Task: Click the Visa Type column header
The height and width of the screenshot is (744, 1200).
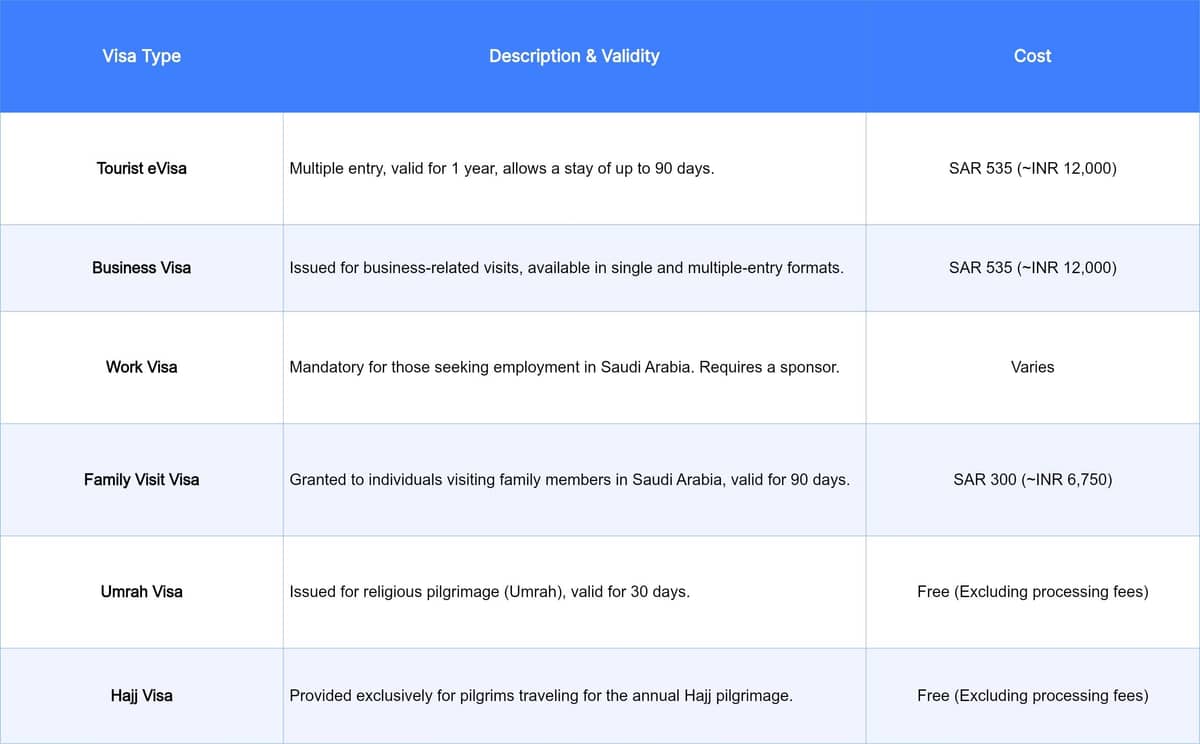Action: [x=141, y=56]
